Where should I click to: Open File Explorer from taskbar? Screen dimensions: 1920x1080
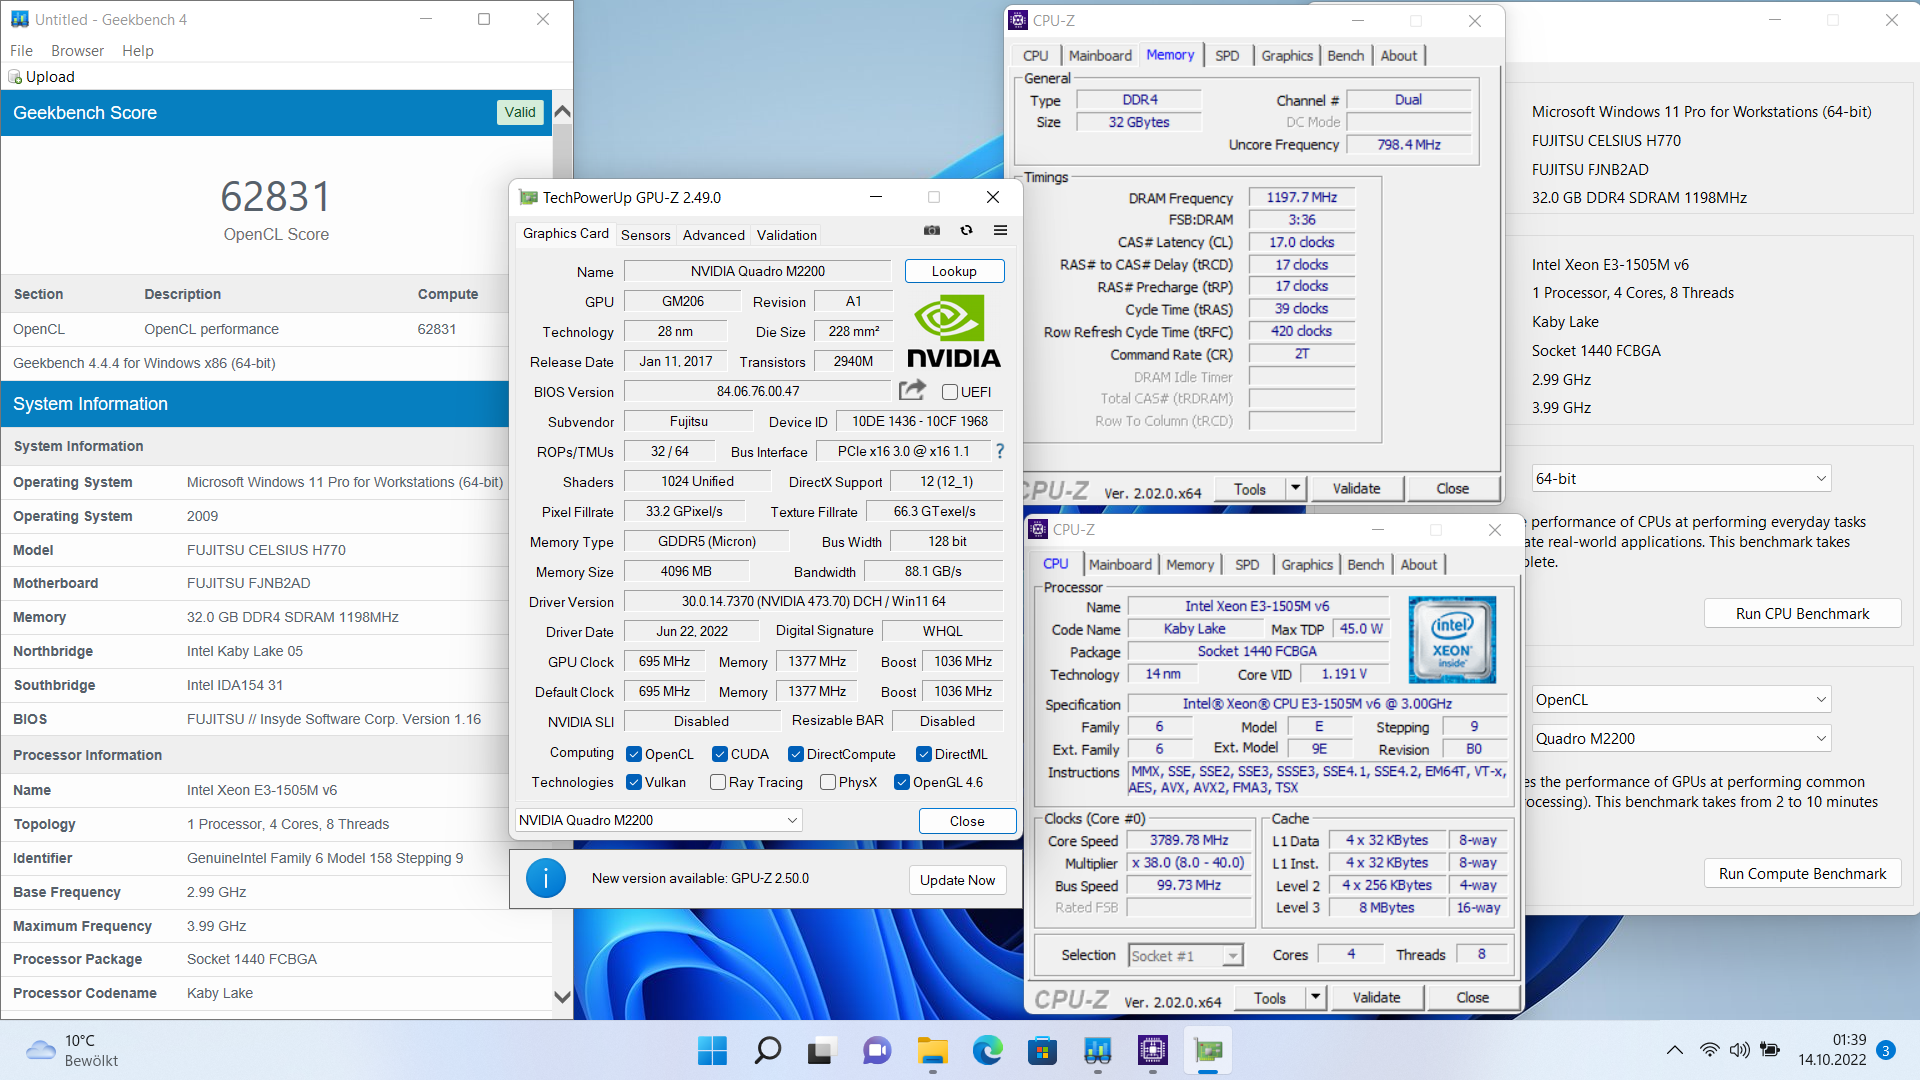pyautogui.click(x=932, y=1050)
